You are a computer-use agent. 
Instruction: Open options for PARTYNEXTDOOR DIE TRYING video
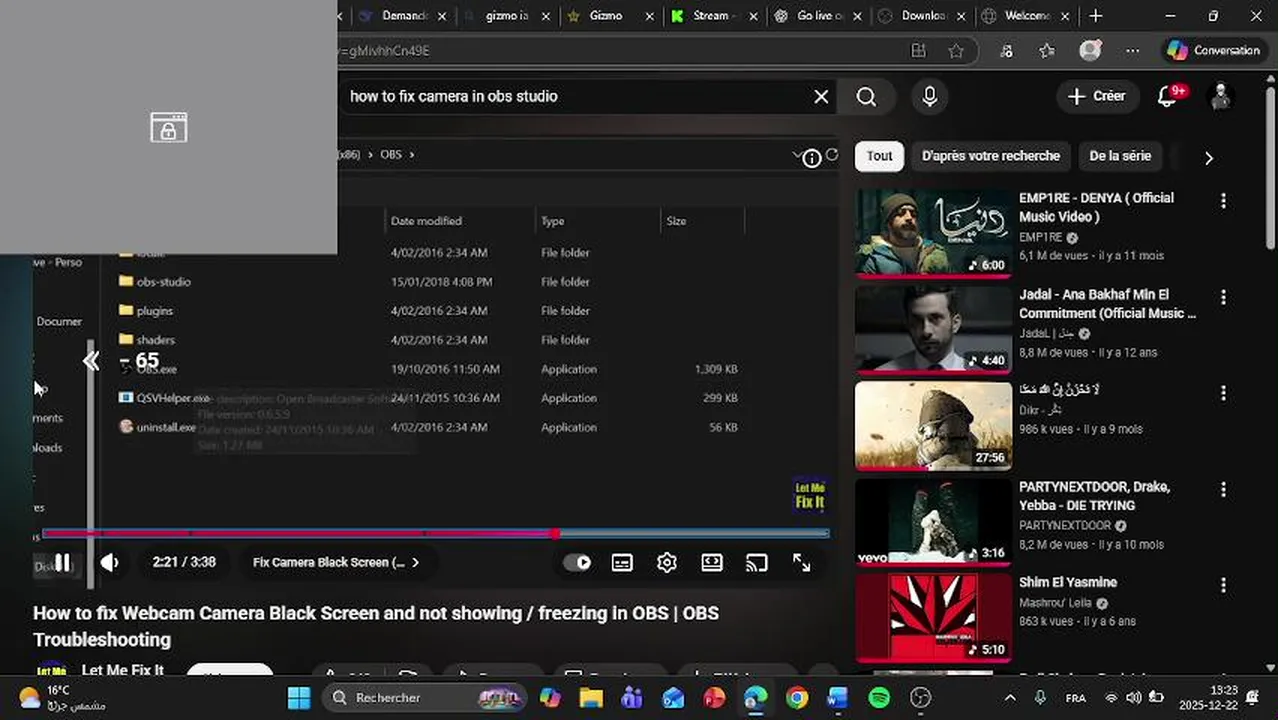tap(1223, 490)
